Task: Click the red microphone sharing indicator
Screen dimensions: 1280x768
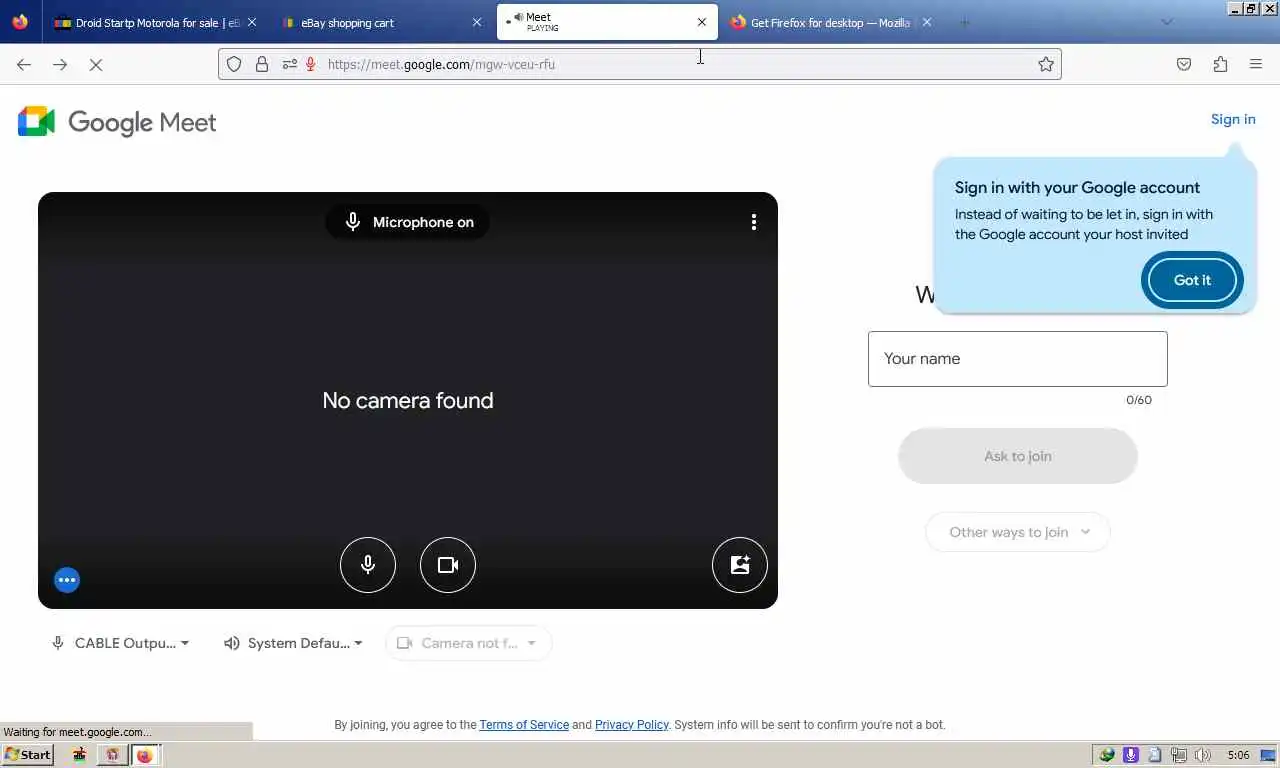Action: [311, 64]
